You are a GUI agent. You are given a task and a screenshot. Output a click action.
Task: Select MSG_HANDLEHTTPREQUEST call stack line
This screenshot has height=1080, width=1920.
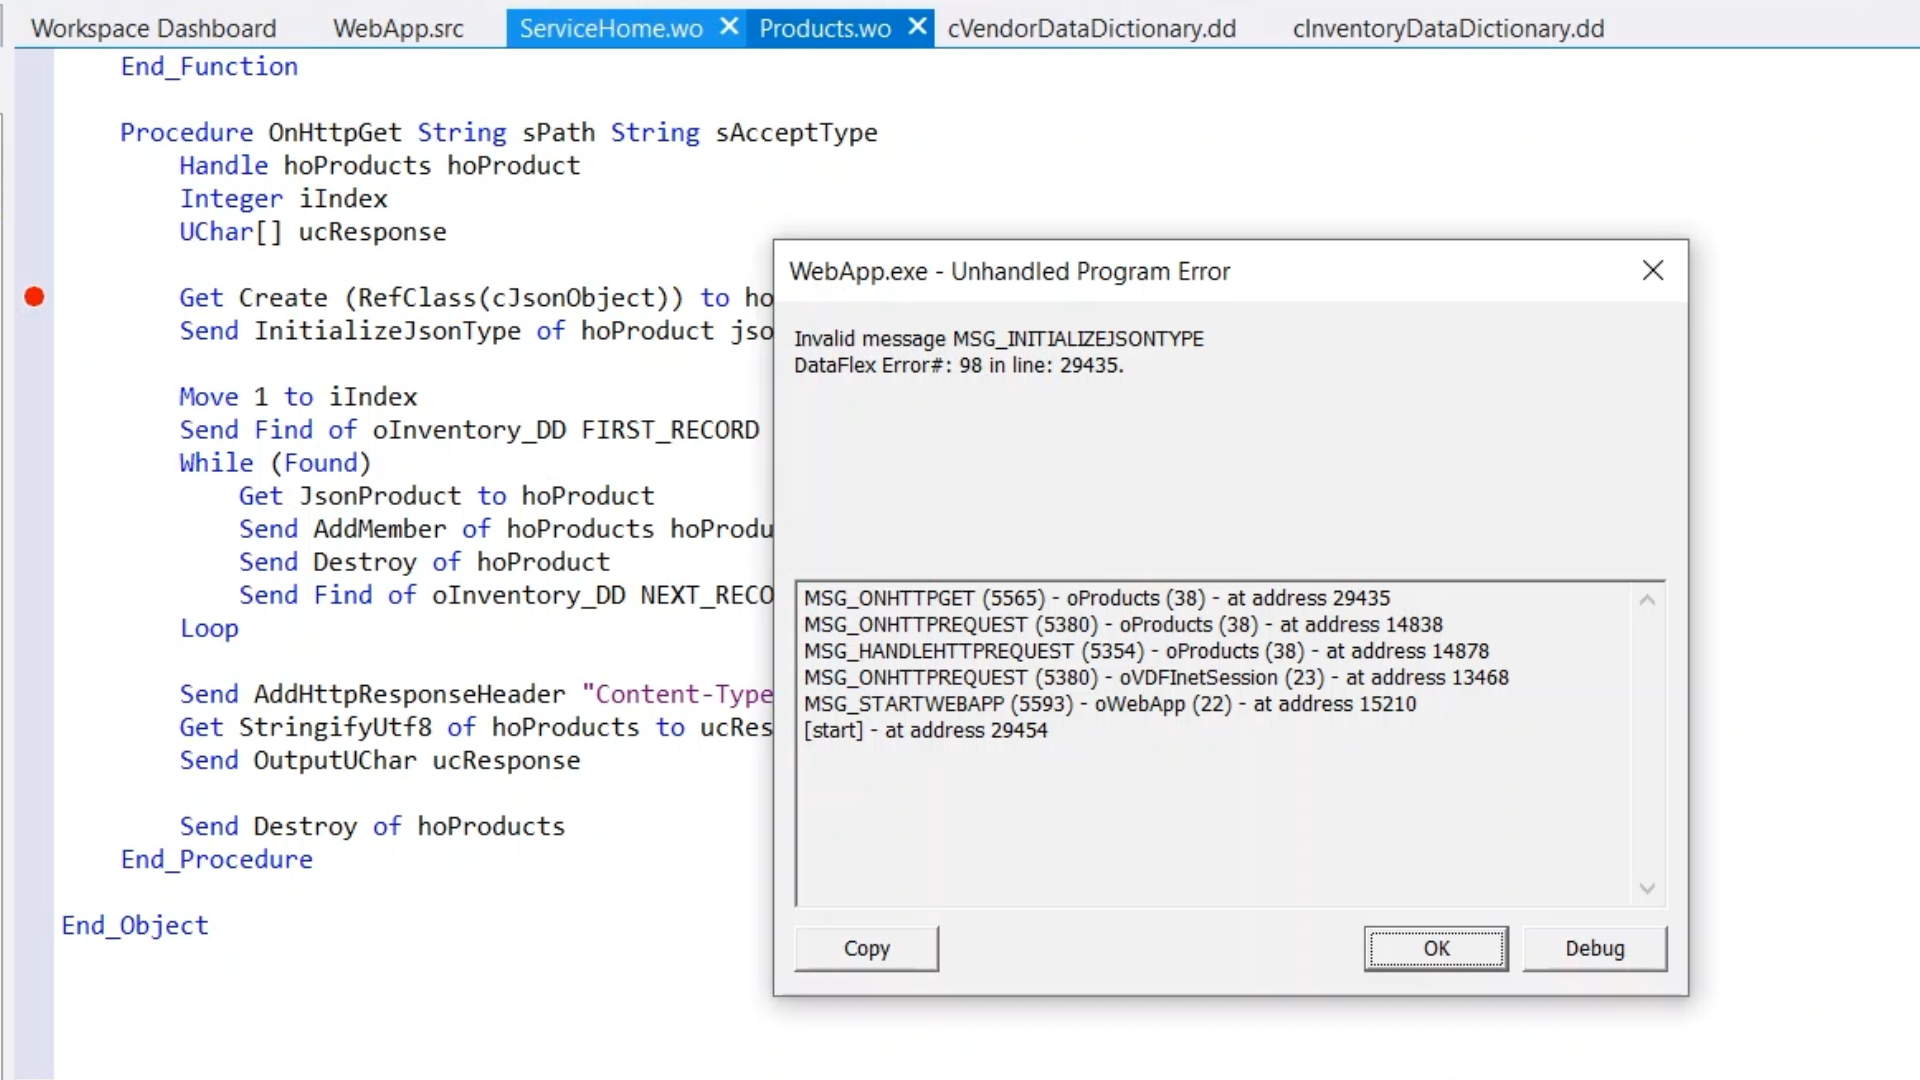(x=1145, y=651)
